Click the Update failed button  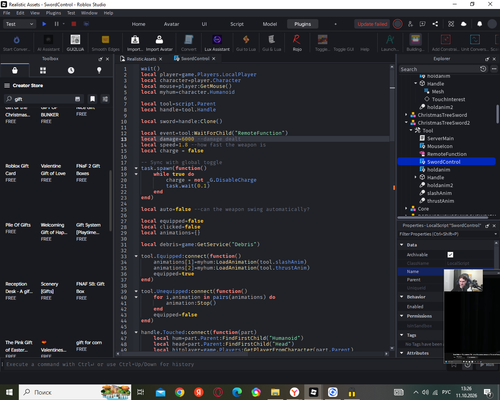[x=372, y=24]
